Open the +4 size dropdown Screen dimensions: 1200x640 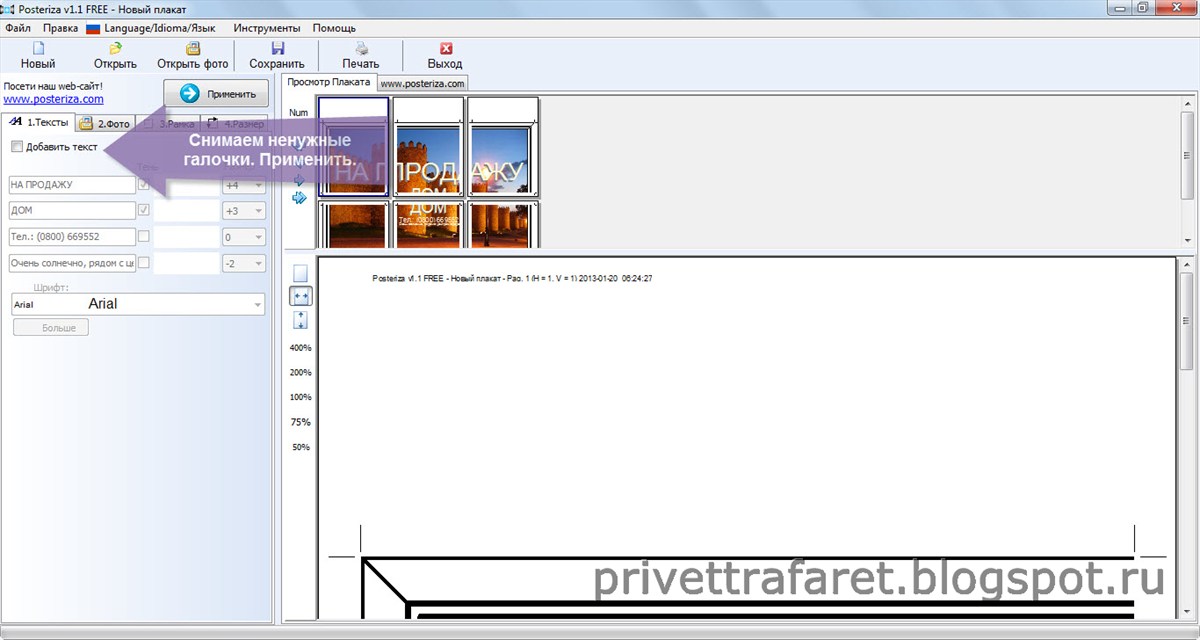point(243,185)
